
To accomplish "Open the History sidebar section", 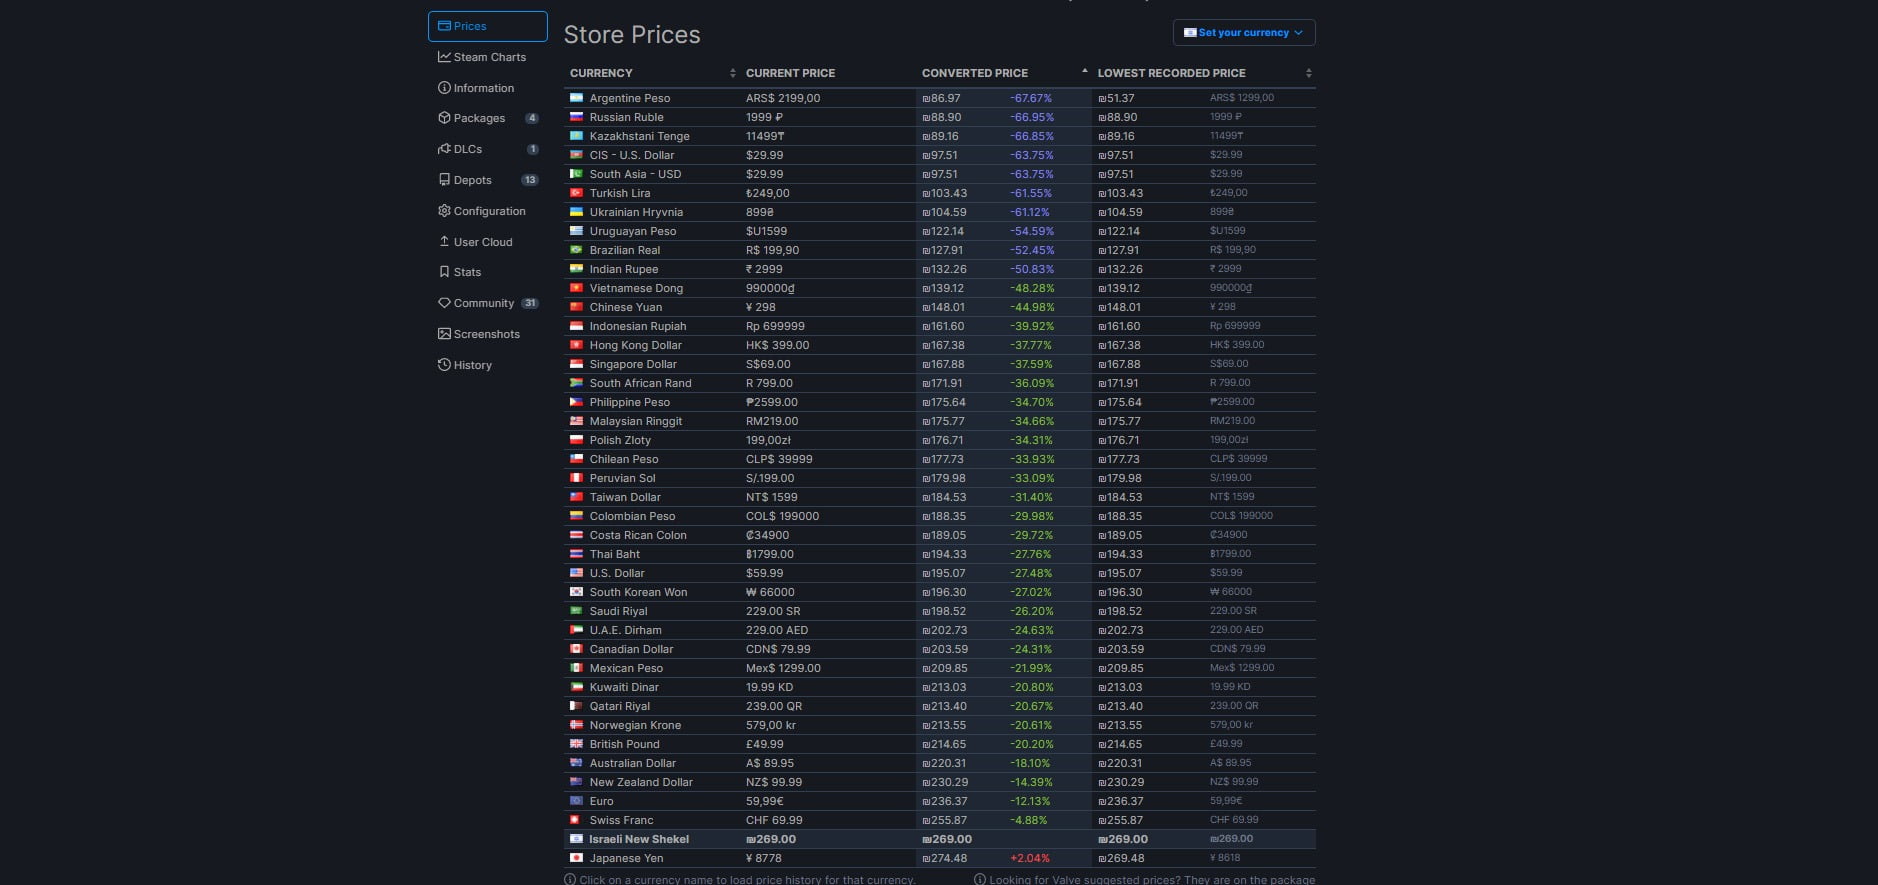I will 472,365.
